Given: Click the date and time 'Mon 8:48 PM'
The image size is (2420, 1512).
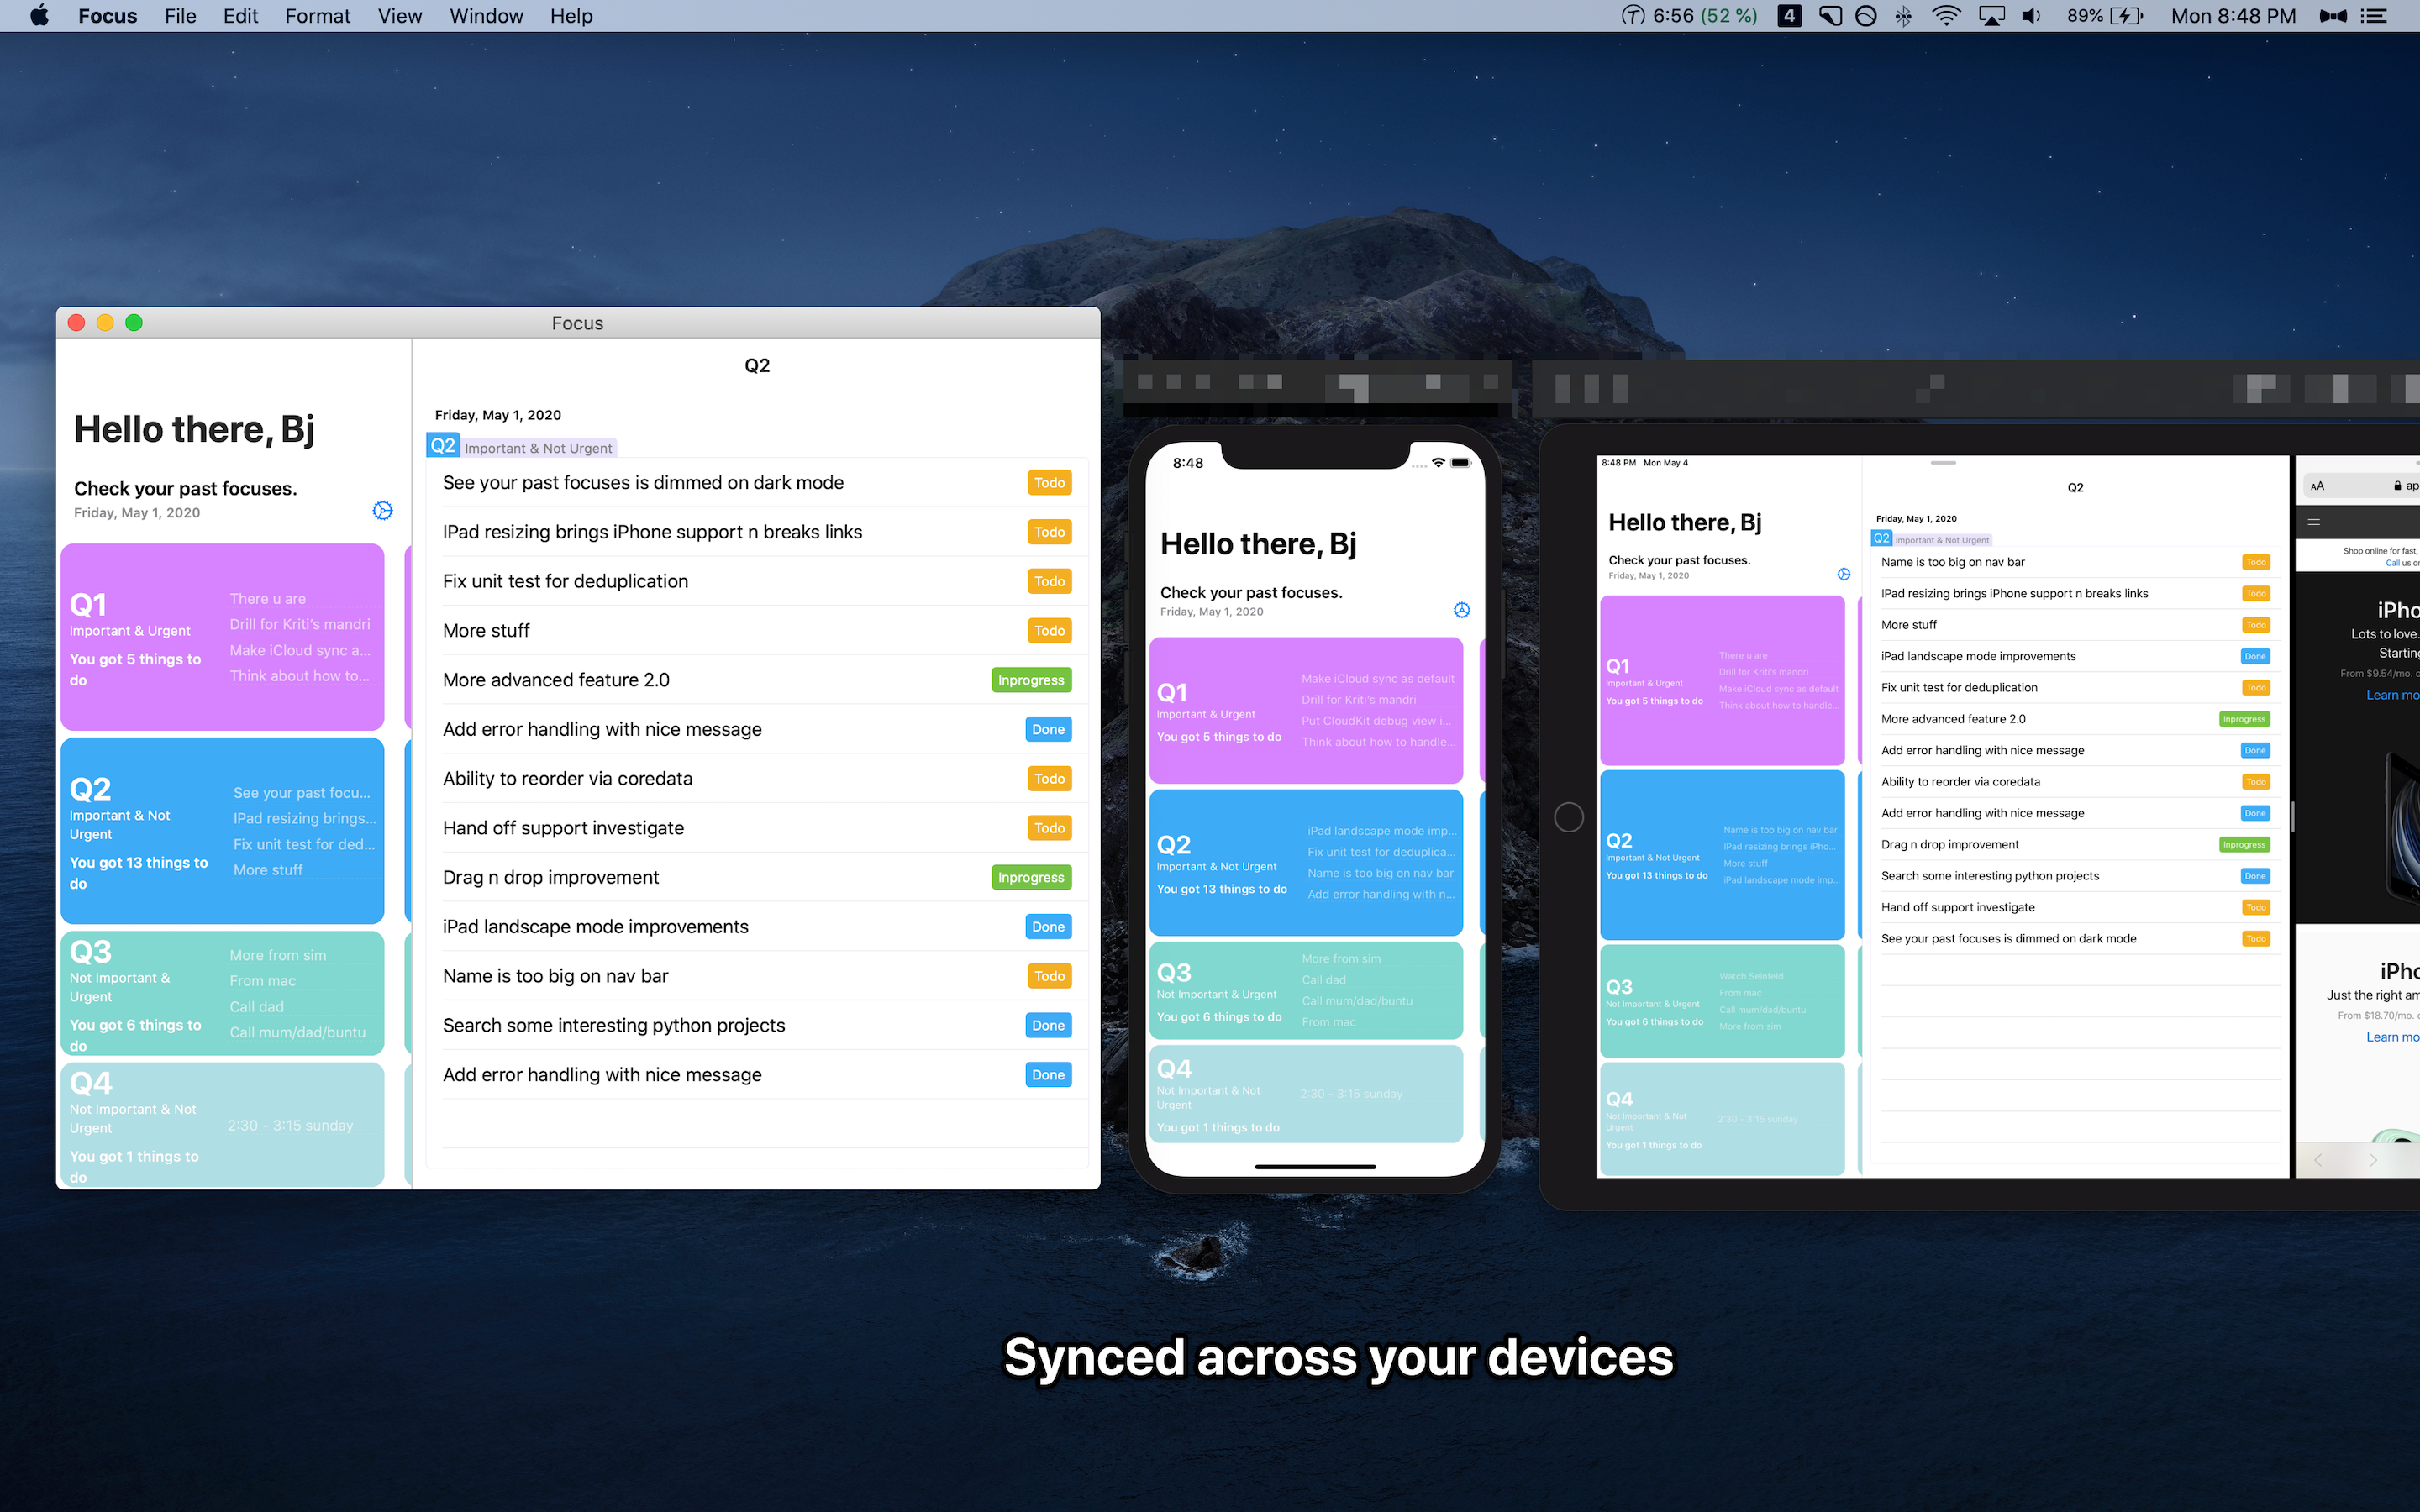Looking at the screenshot, I should pyautogui.click(x=2233, y=15).
